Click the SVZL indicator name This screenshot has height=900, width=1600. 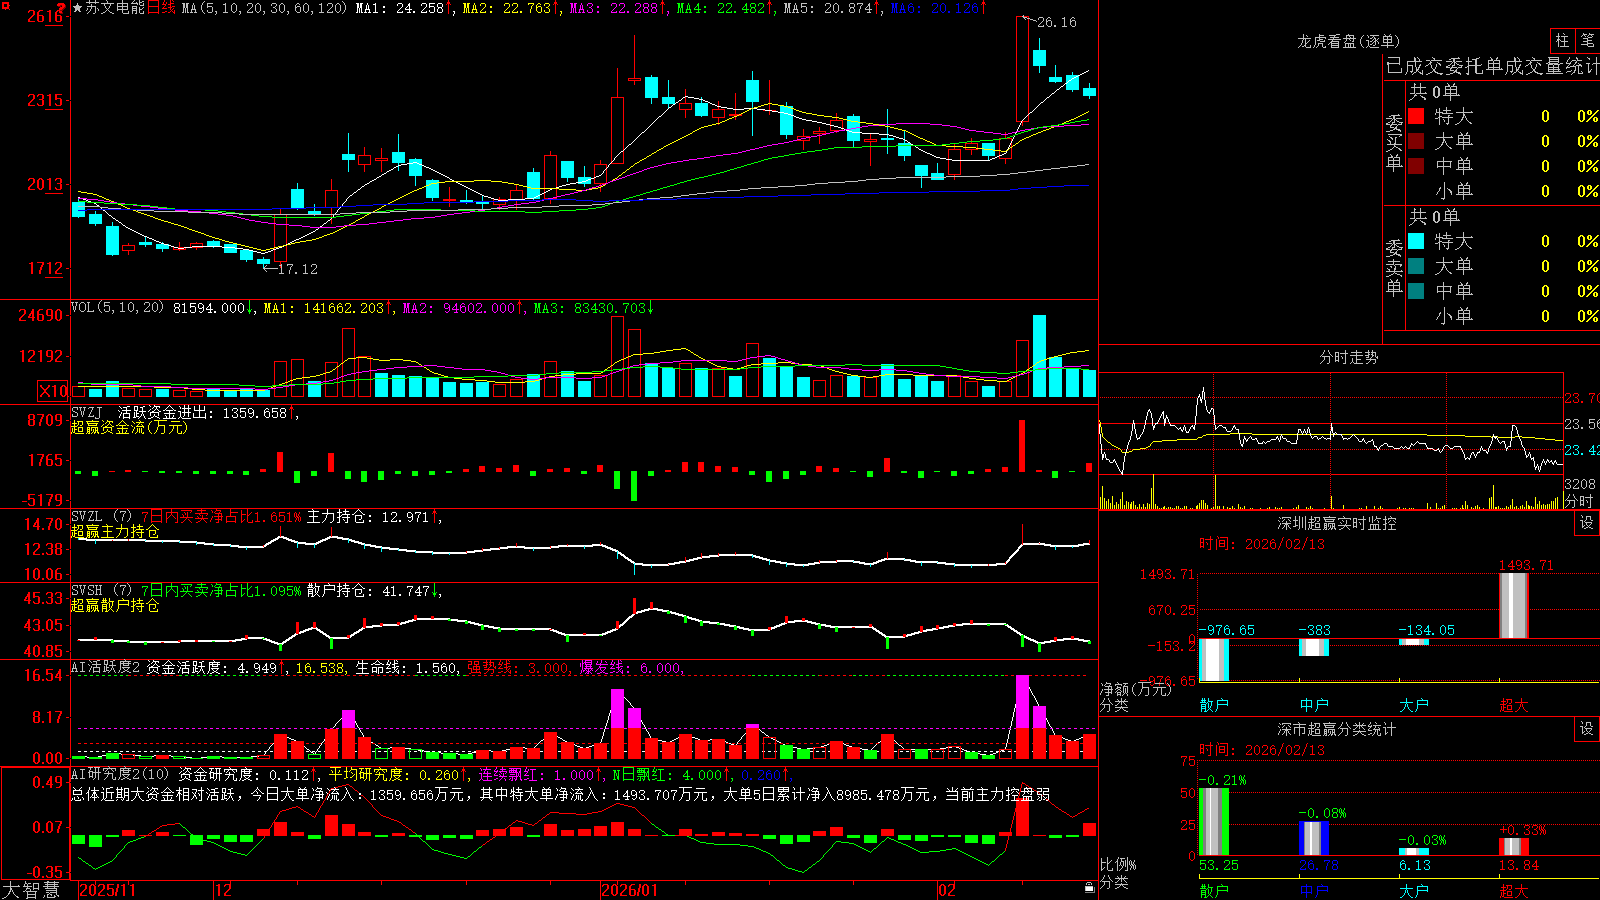87,517
